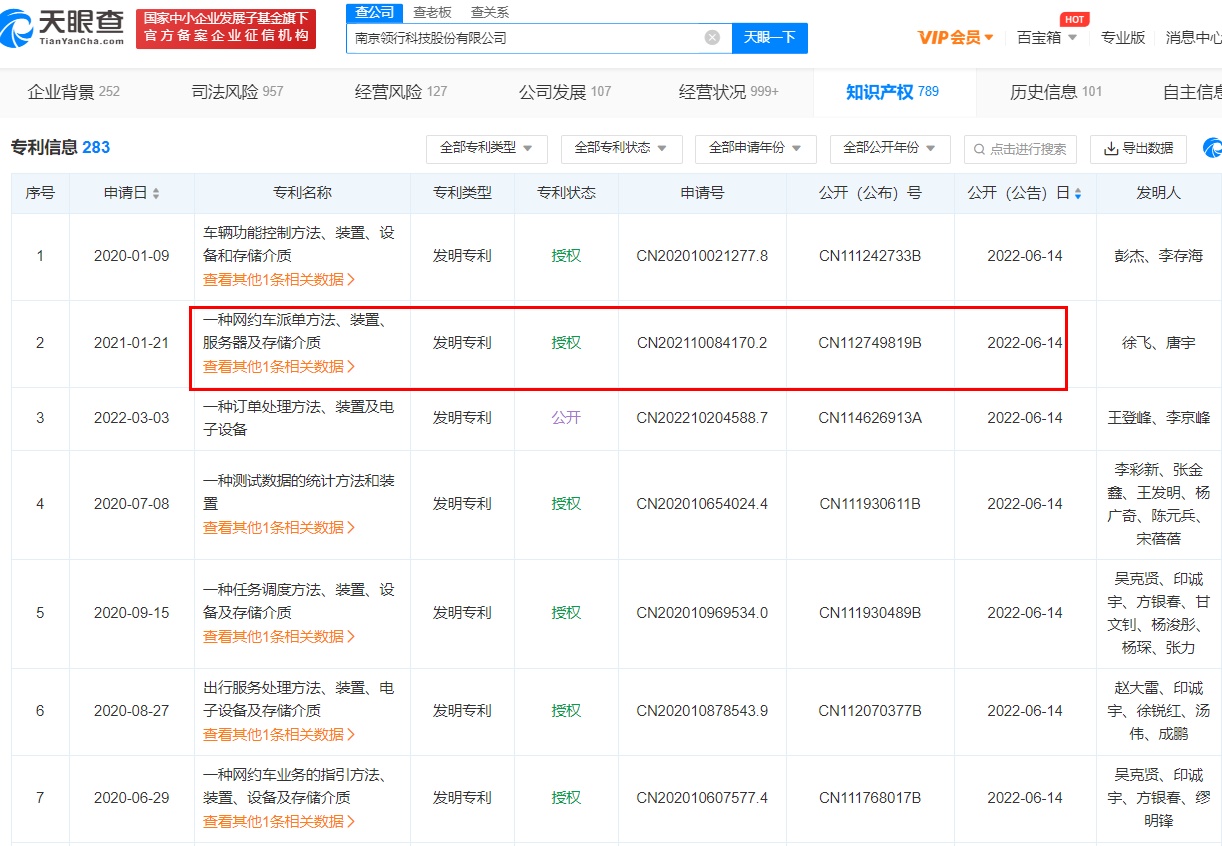View related data for 一种测试数据的统计方法 patent
The image size is (1222, 846).
pyautogui.click(x=279, y=528)
